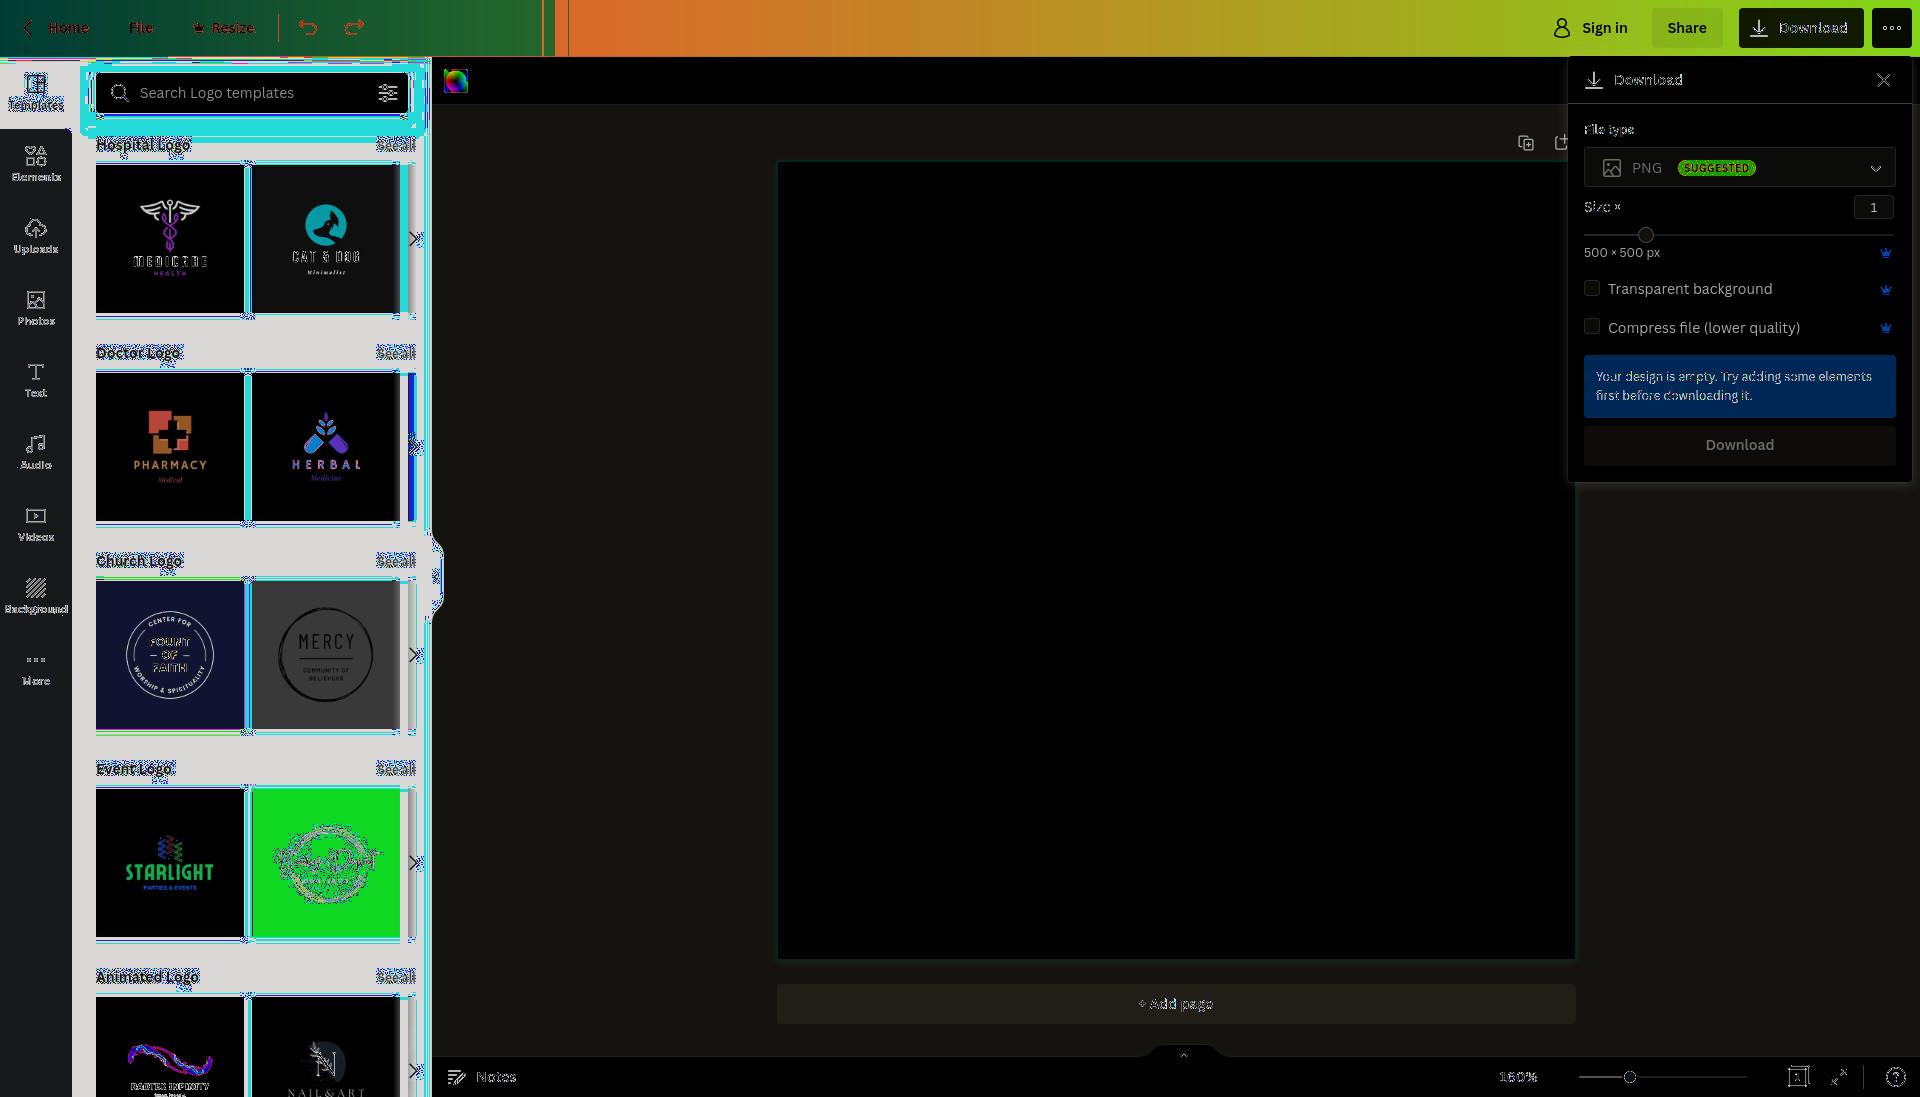Open the Audio sidebar tab
This screenshot has width=1920, height=1097.
point(36,451)
